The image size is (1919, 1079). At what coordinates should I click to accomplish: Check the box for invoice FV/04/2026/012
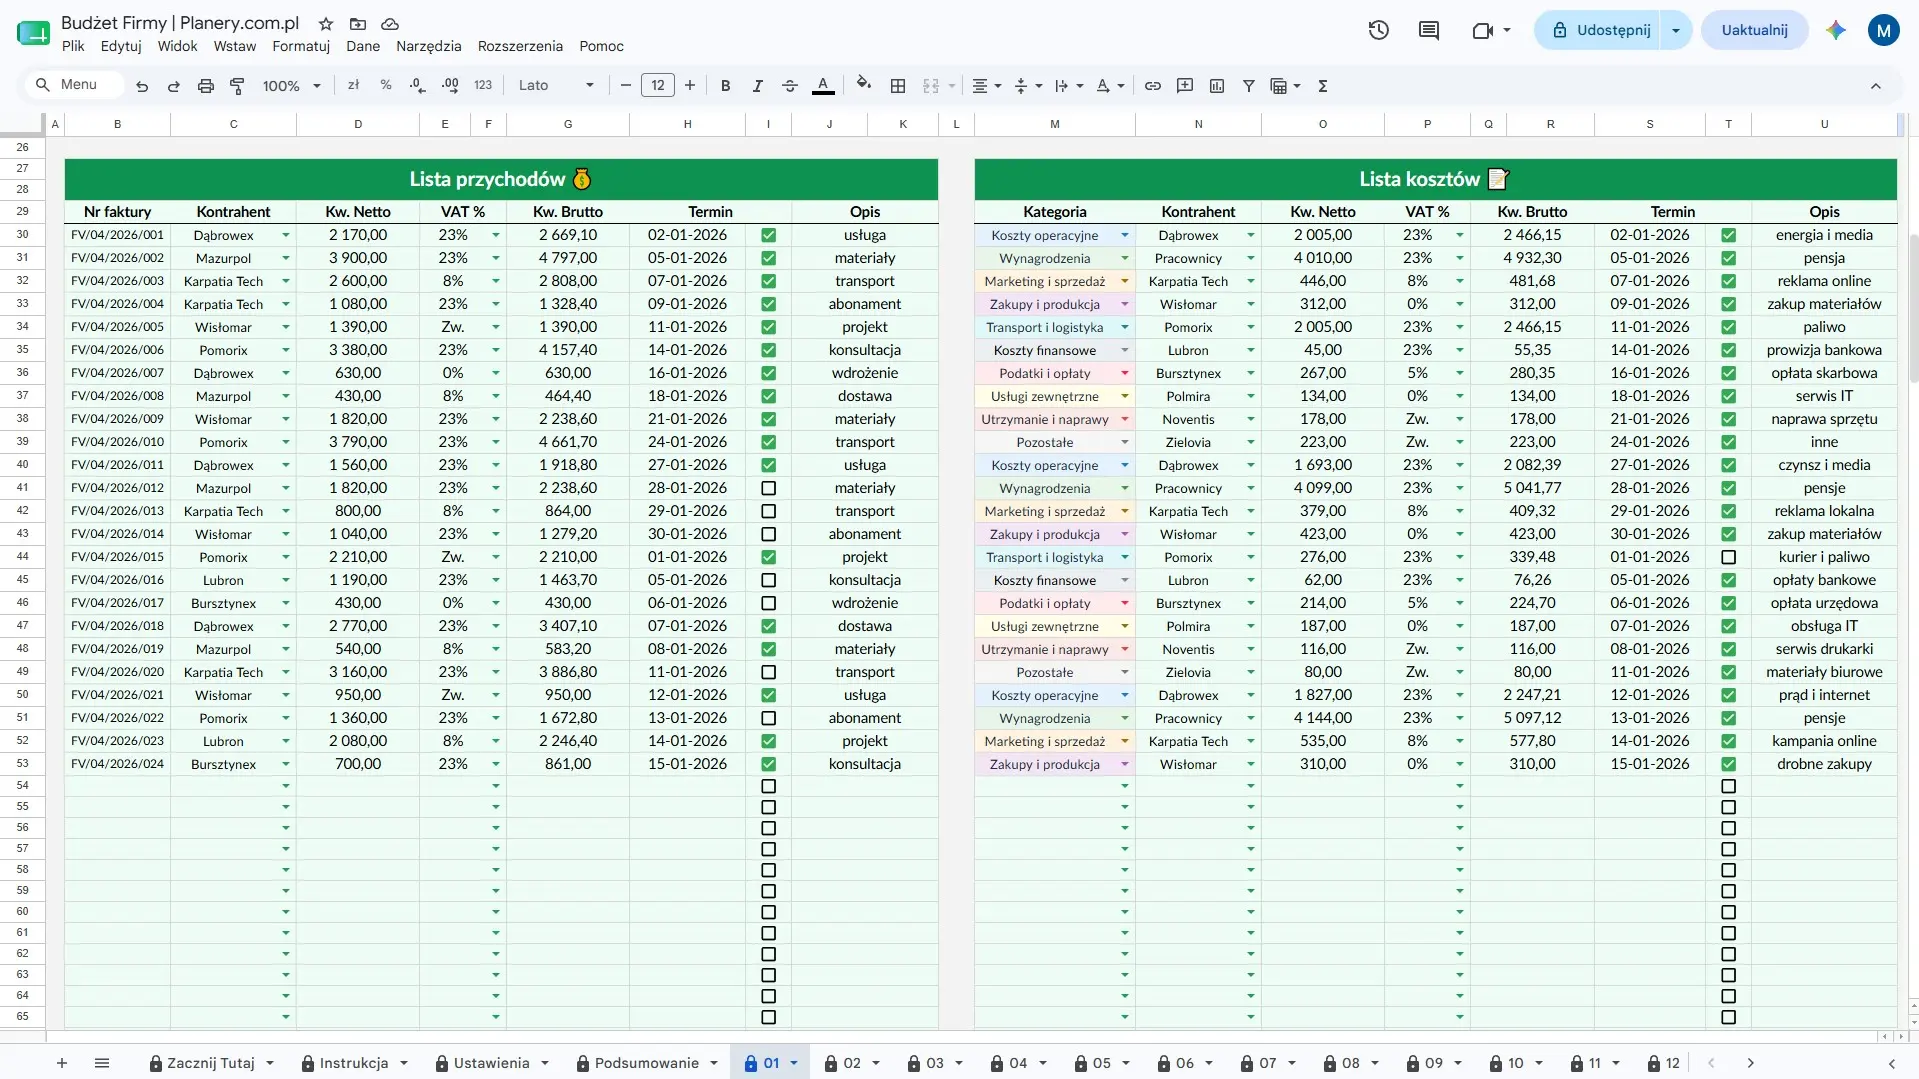click(x=768, y=488)
